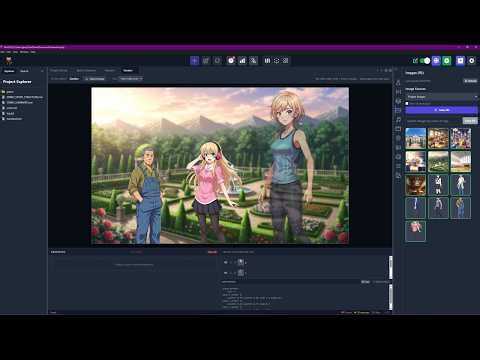The width and height of the screenshot is (480, 360).
Task: Select the aerial green garden thumbnail
Action: (x=438, y=161)
